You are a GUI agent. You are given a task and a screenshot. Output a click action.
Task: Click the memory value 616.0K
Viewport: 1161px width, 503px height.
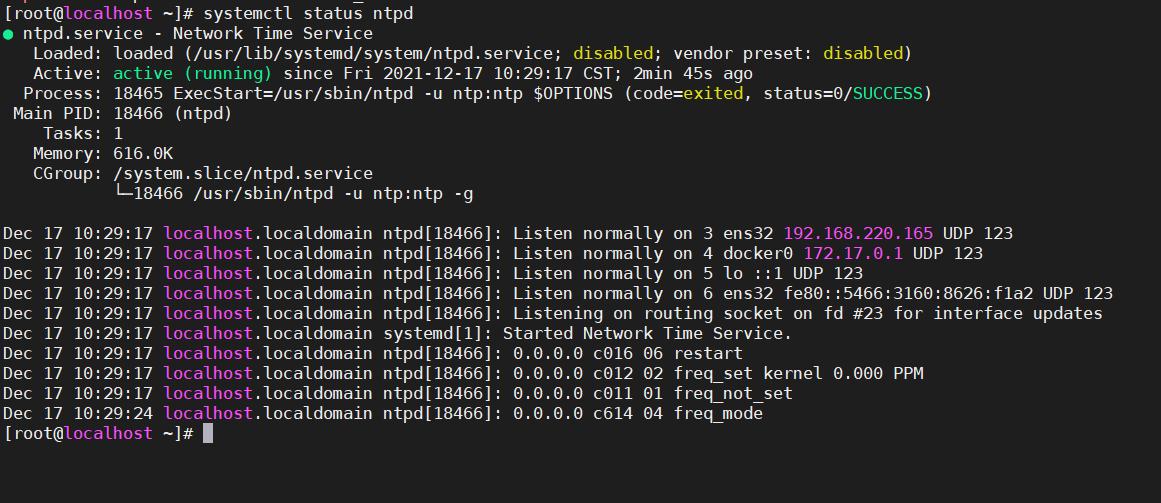point(143,153)
